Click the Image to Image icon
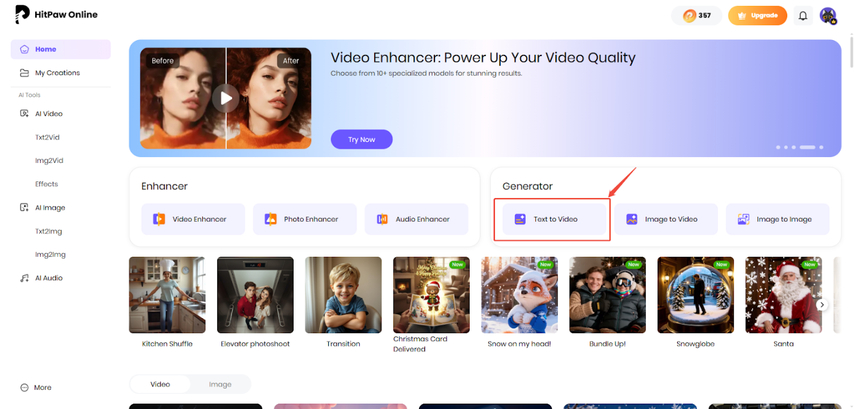 pyautogui.click(x=743, y=219)
